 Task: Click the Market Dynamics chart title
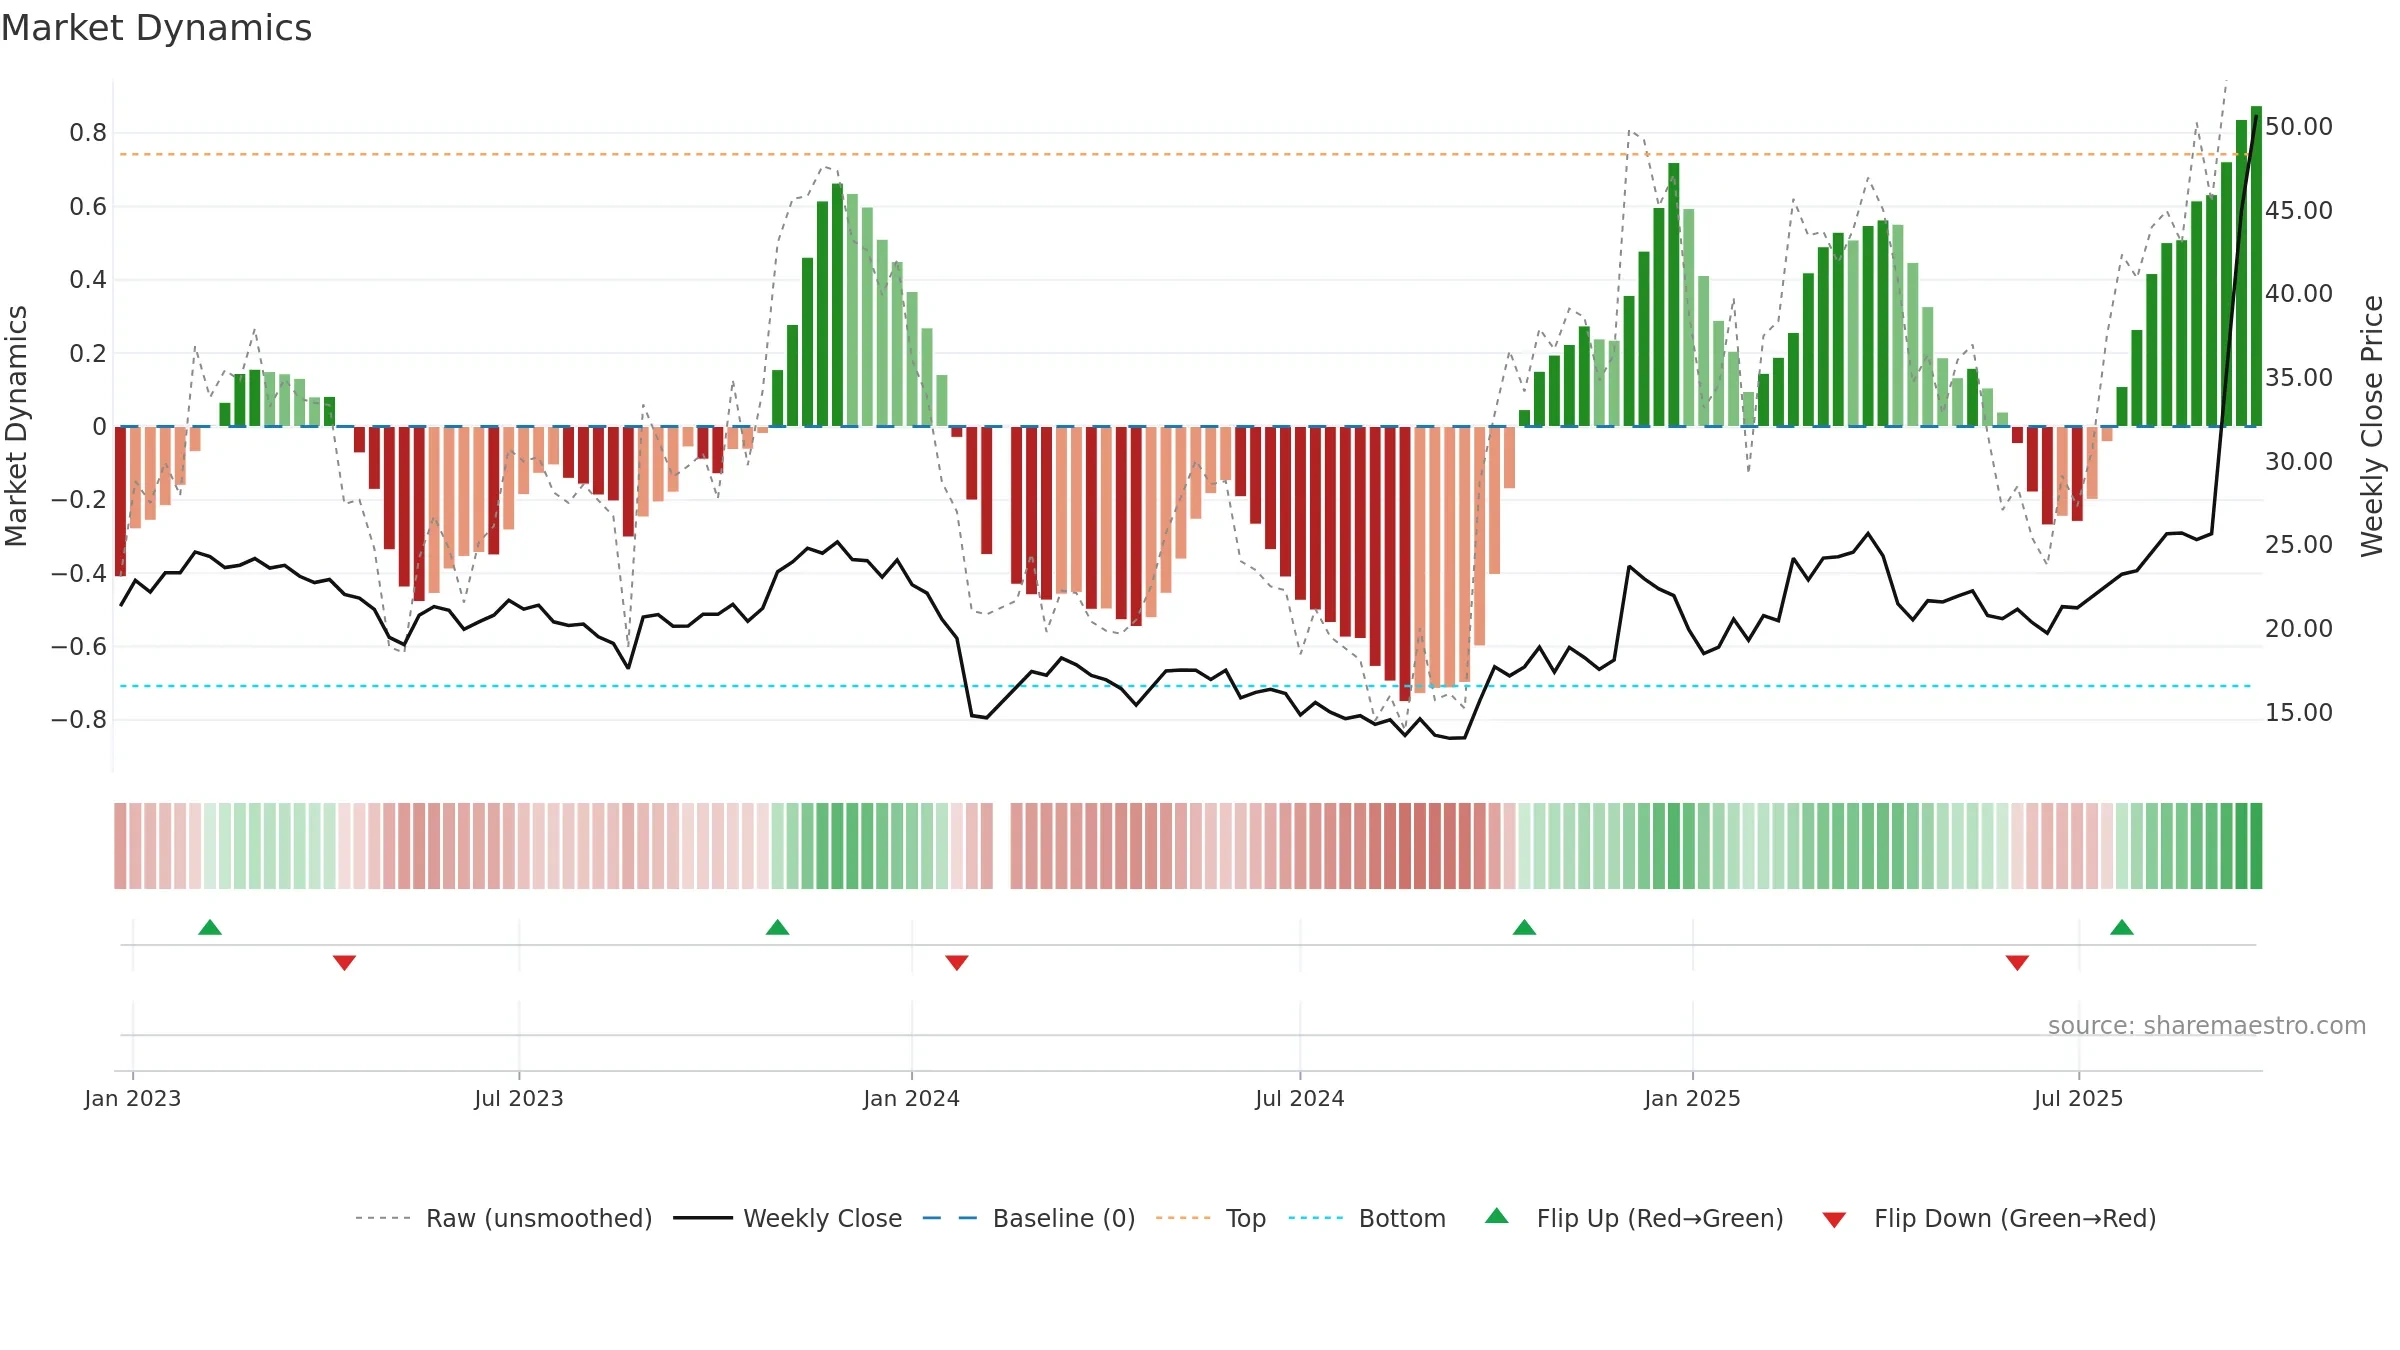[x=156, y=28]
